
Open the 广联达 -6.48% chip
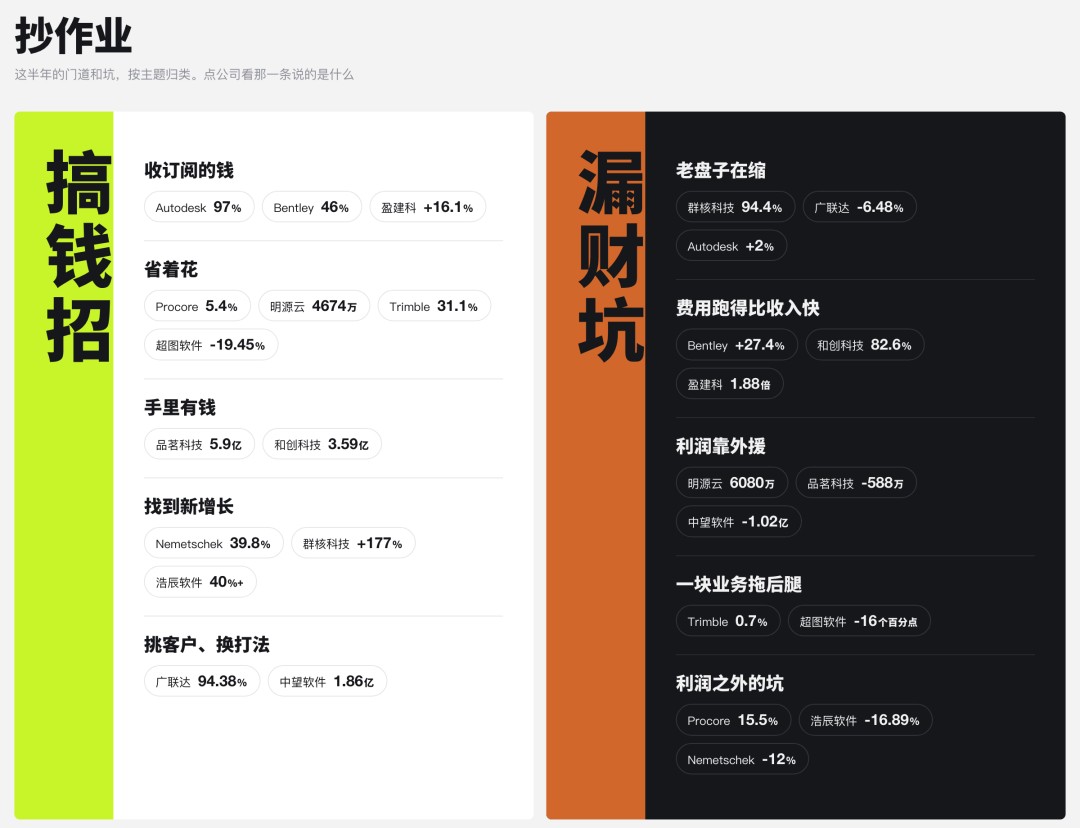pos(860,207)
